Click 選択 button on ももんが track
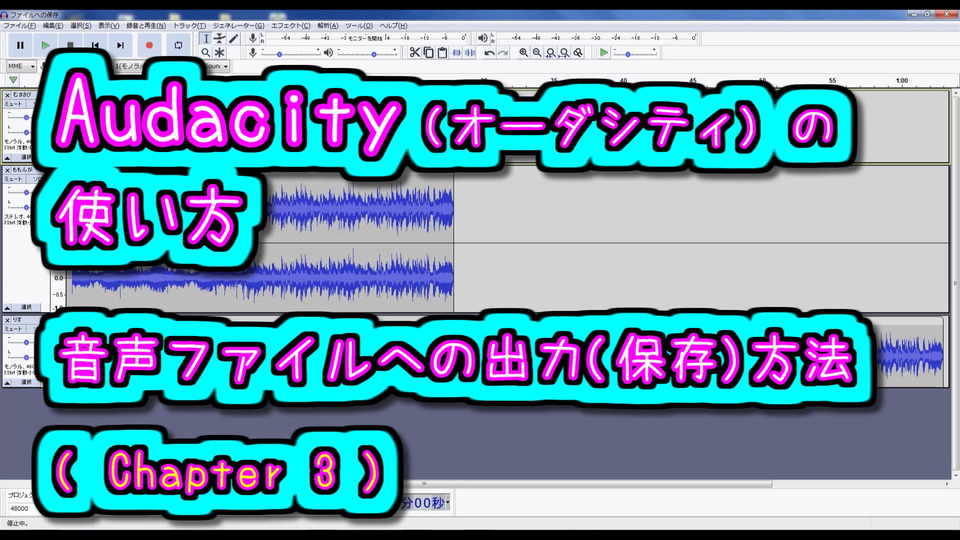This screenshot has width=960, height=540. point(27,307)
